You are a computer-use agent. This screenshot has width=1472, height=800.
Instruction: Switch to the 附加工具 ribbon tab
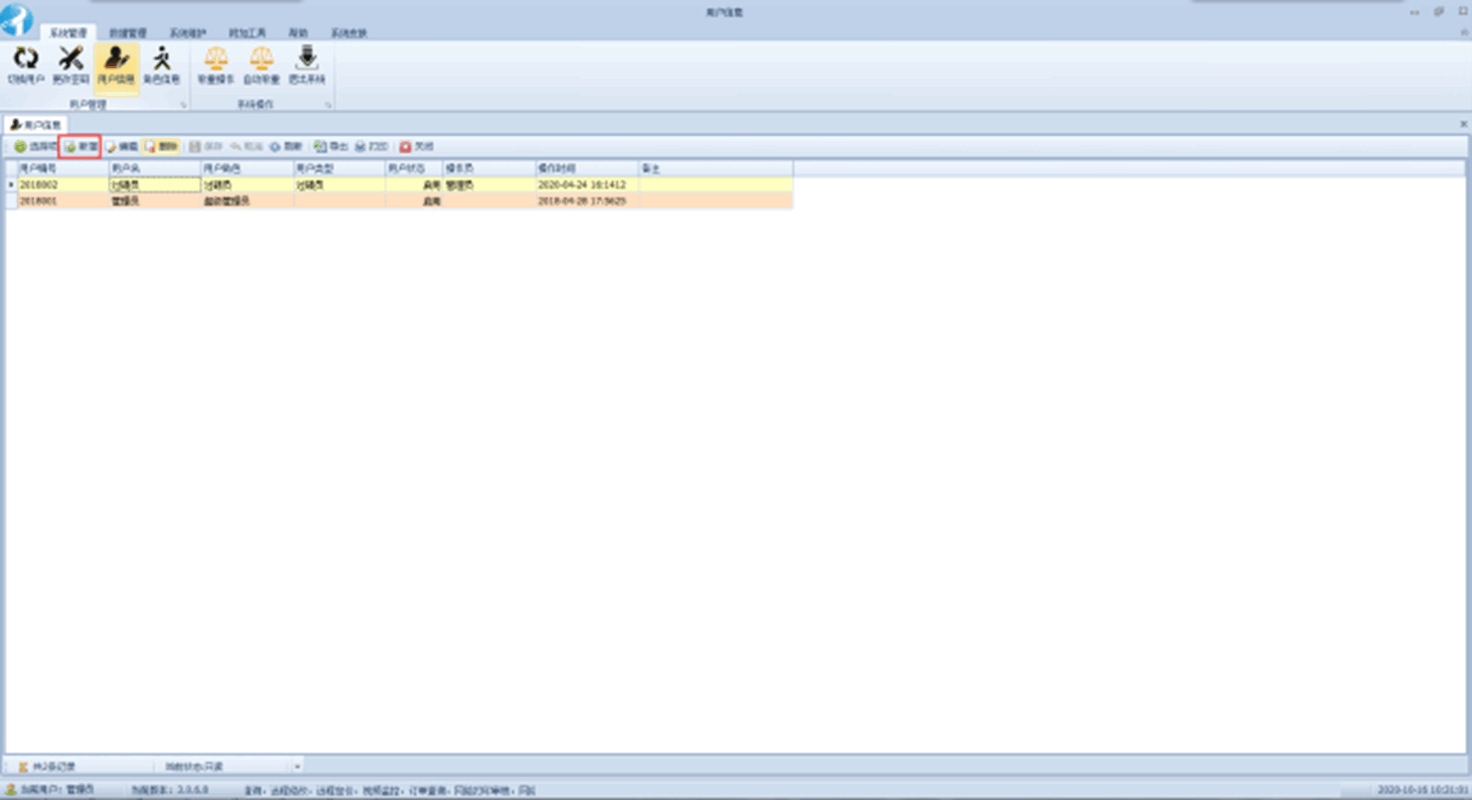(x=248, y=33)
